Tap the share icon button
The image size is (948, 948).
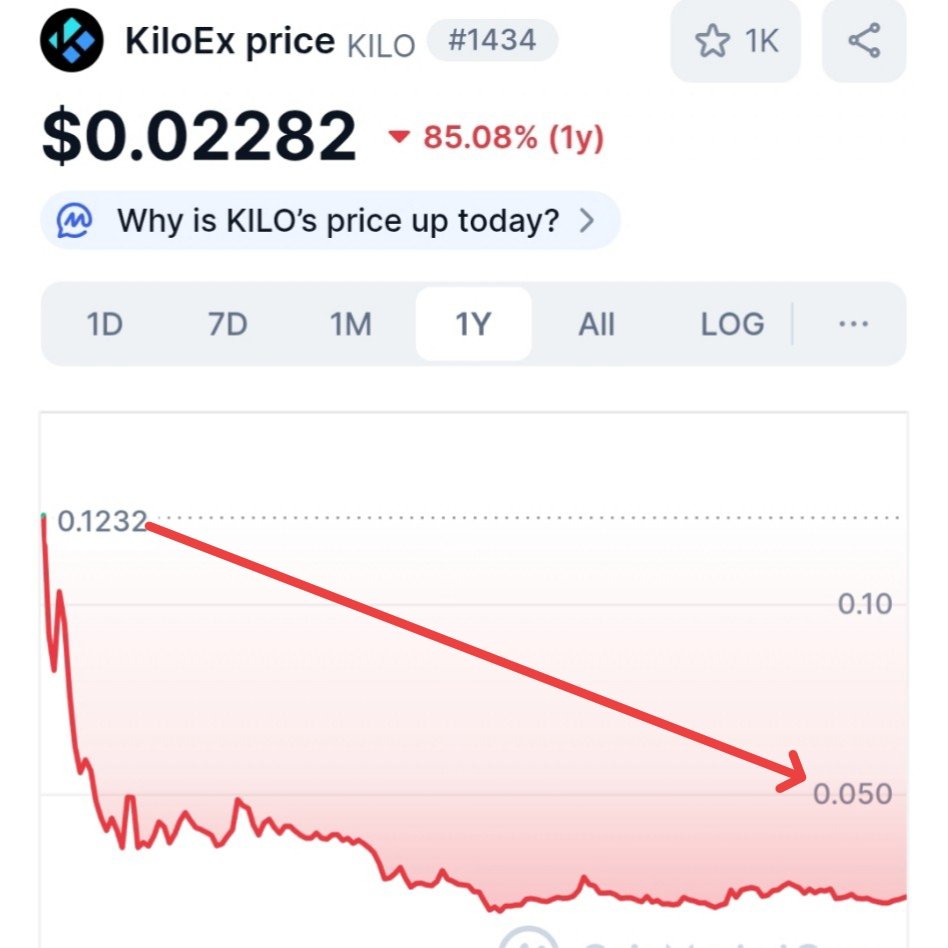(863, 41)
